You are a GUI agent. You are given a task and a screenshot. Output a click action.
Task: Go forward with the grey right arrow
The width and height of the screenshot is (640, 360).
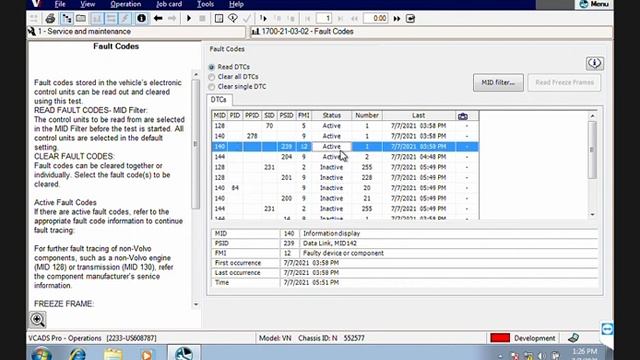172,18
